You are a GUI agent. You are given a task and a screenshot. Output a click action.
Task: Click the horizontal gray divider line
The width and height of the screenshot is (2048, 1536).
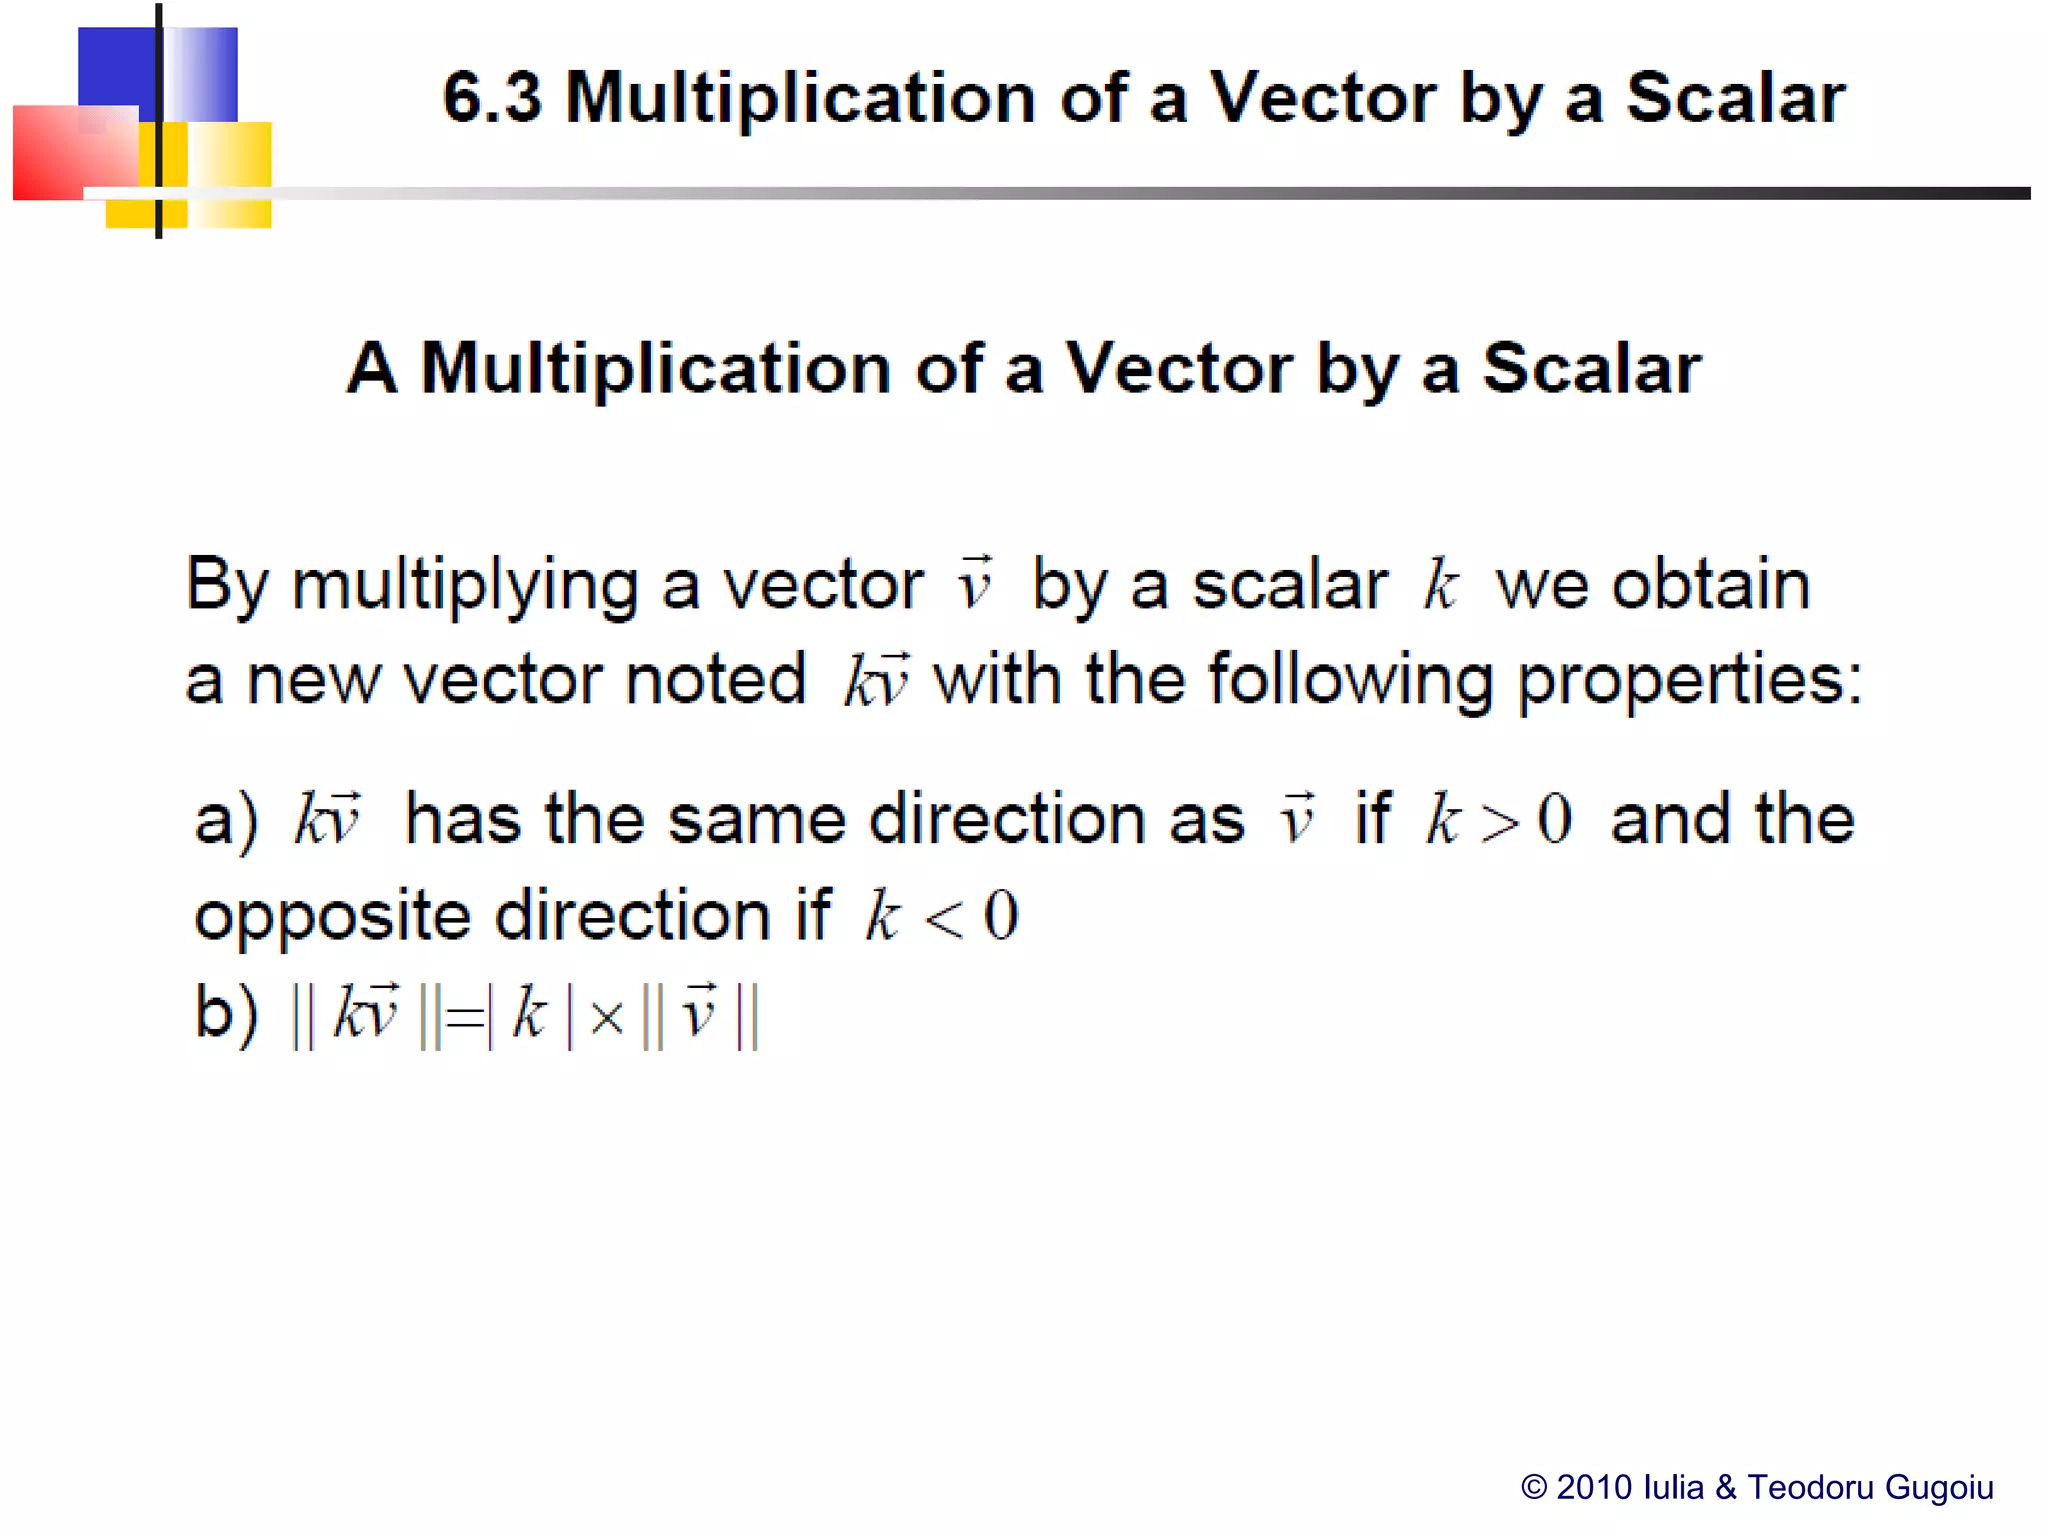point(1100,193)
